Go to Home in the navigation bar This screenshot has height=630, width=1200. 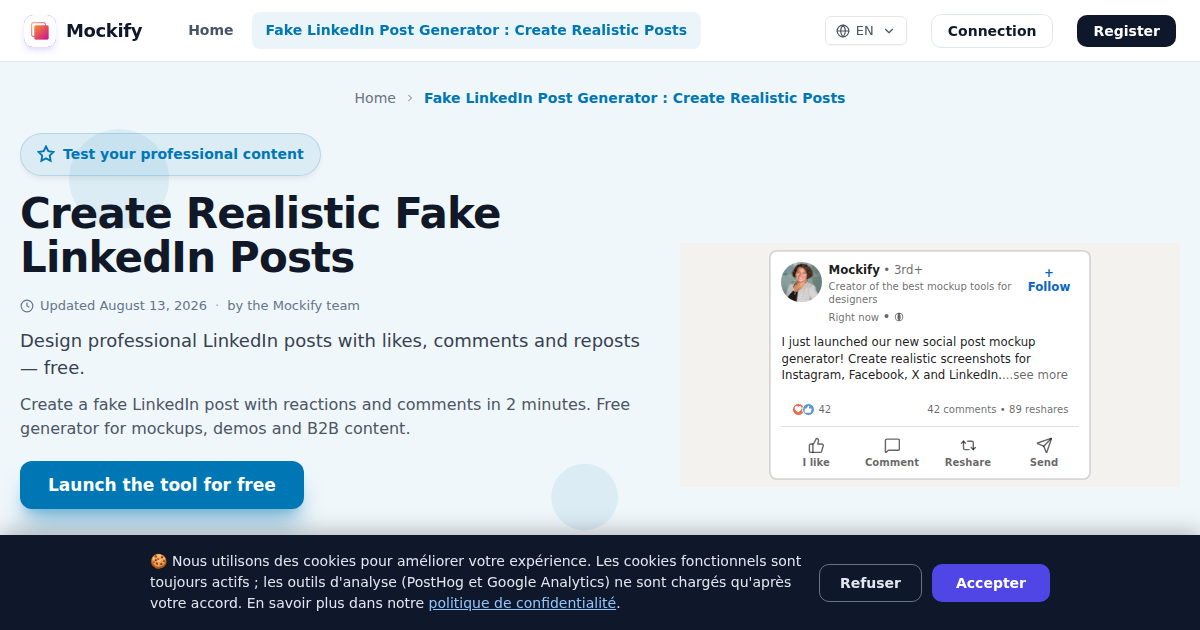(211, 31)
